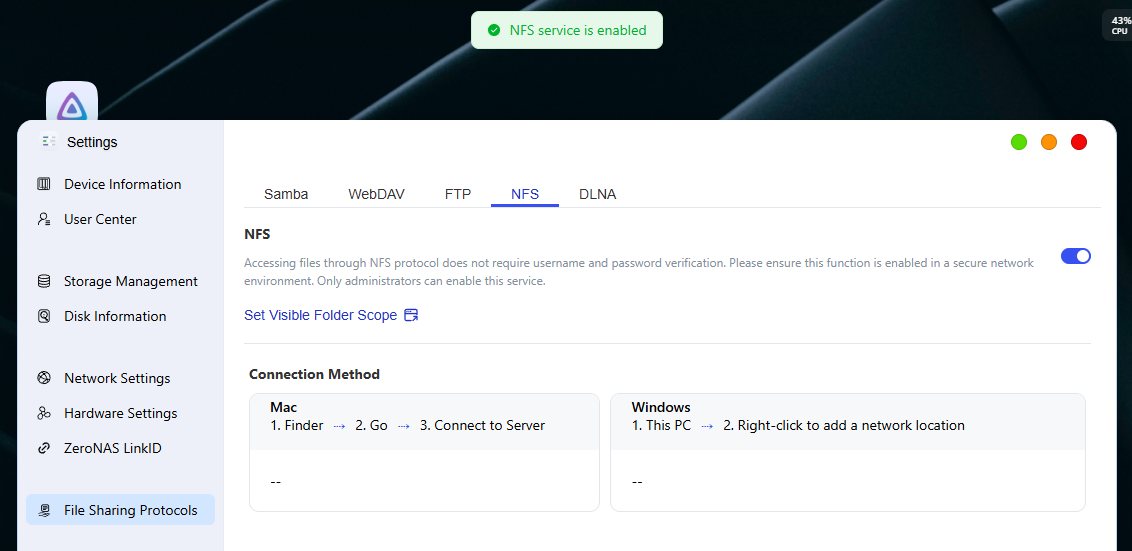Screen dimensions: 1132x551
Task: Open Storage Management section
Action: point(121,281)
